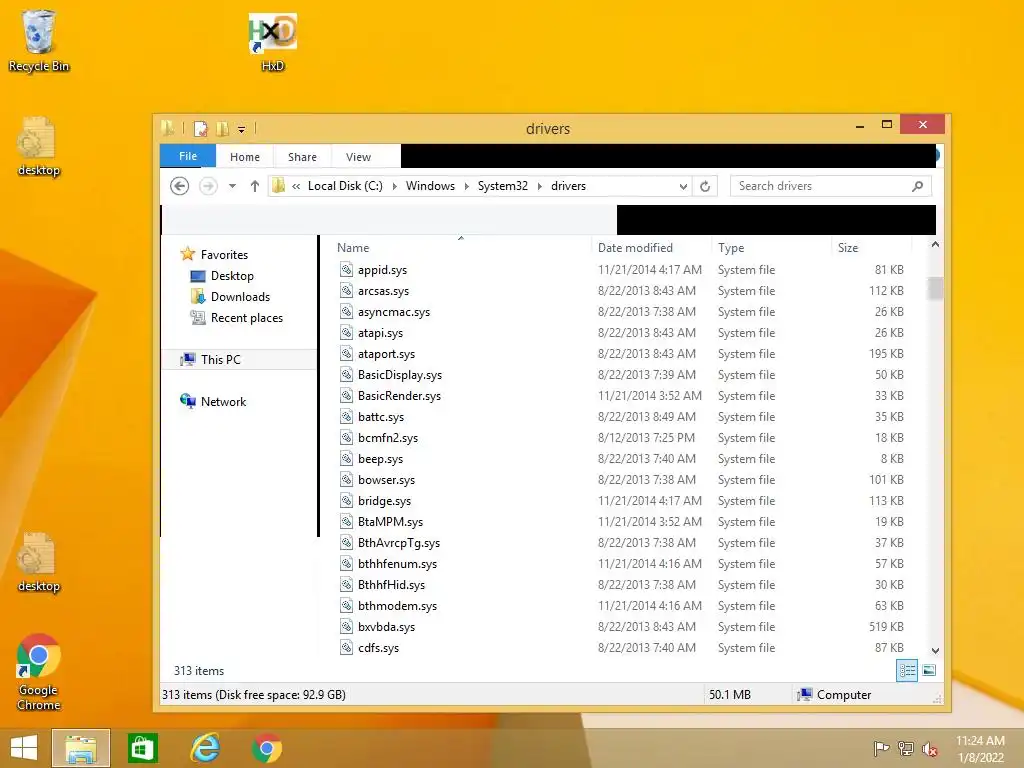
Task: Select the battc.sys file icon
Action: (x=346, y=416)
